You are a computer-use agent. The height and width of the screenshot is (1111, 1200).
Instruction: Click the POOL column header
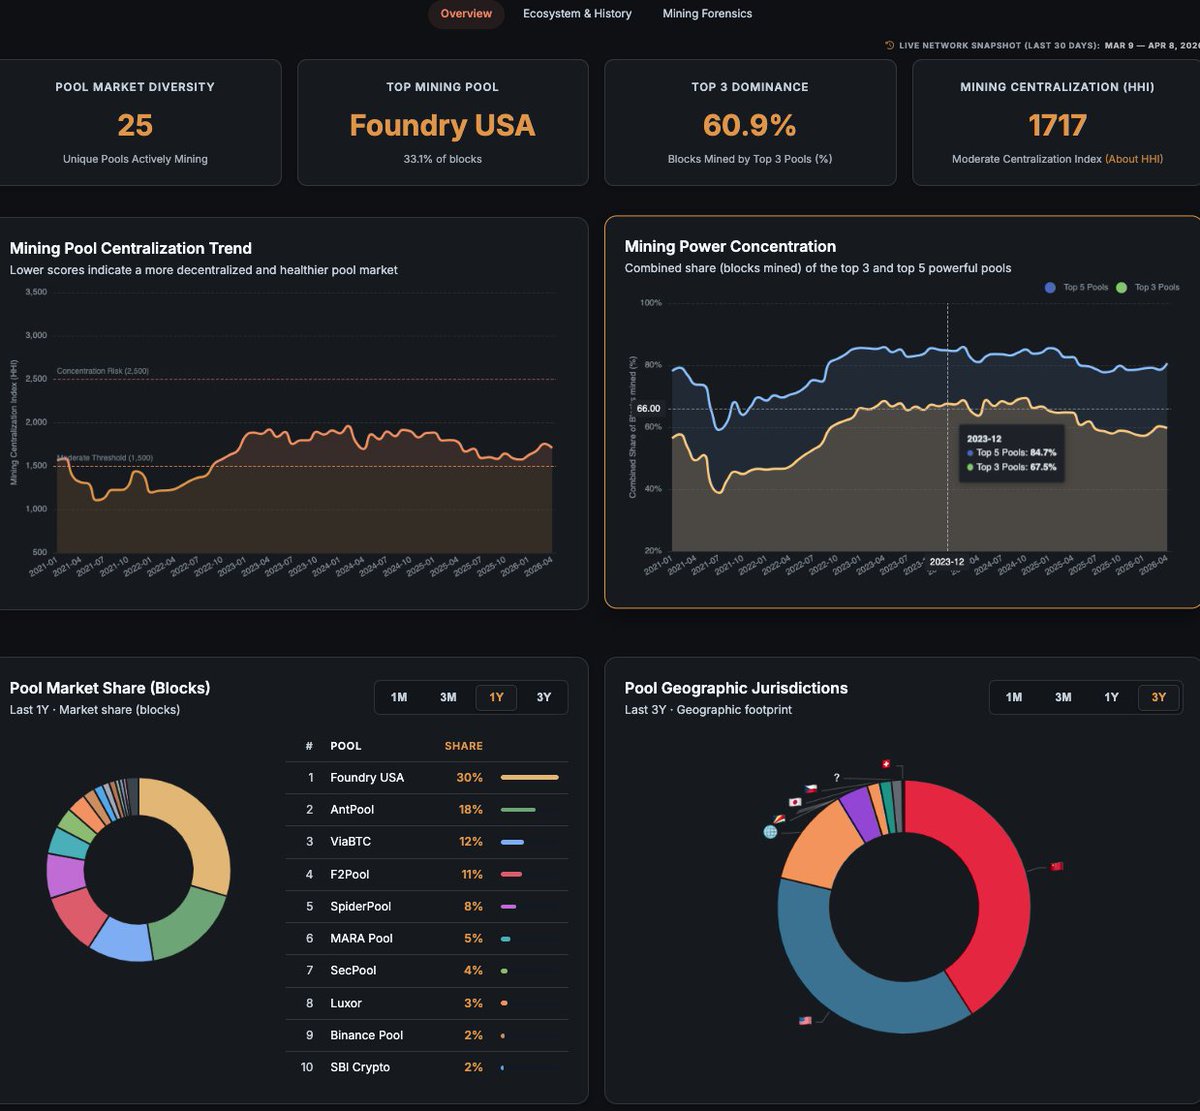[346, 746]
